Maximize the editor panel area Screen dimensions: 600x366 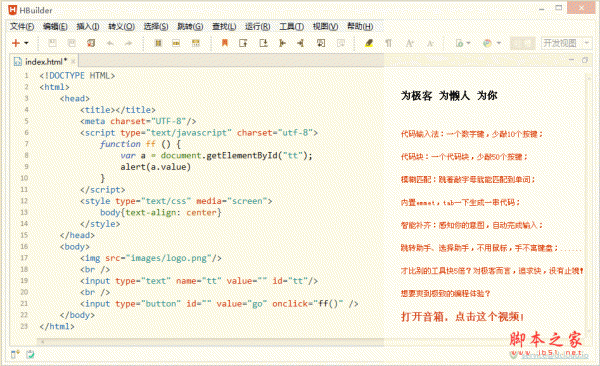tap(585, 60)
